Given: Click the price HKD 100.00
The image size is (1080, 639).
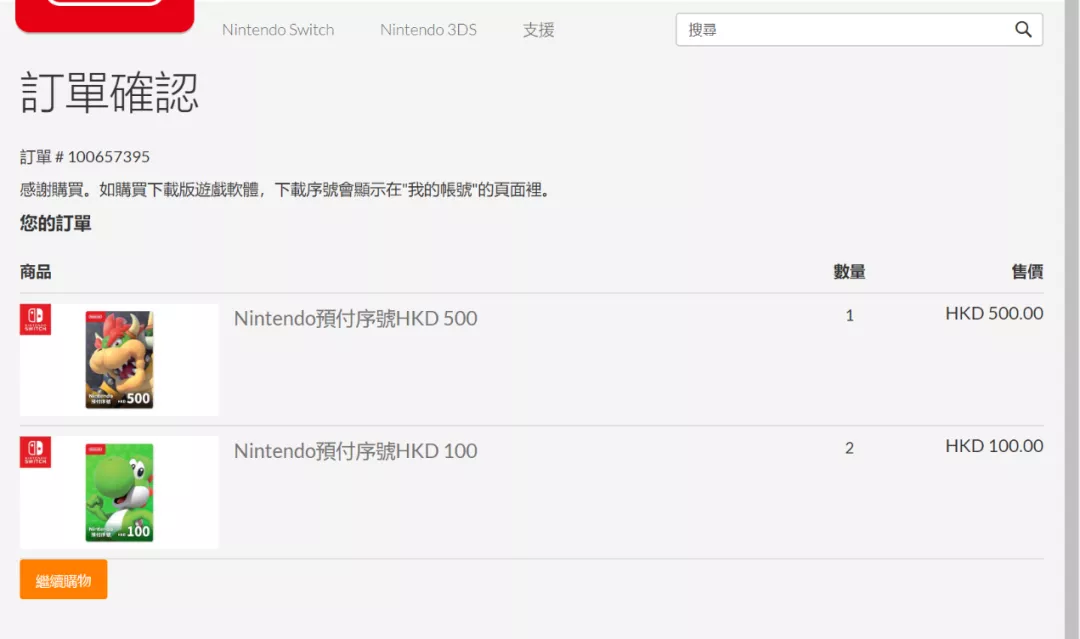Looking at the screenshot, I should point(994,446).
